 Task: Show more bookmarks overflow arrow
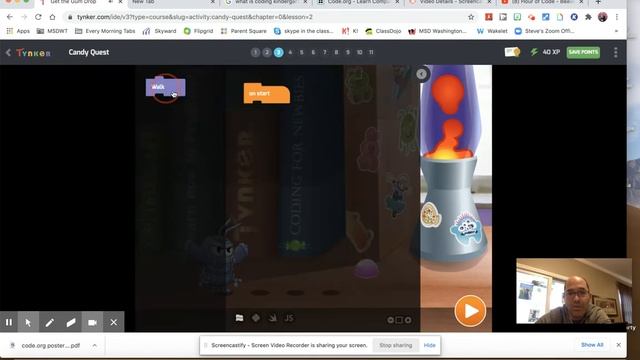point(616,31)
